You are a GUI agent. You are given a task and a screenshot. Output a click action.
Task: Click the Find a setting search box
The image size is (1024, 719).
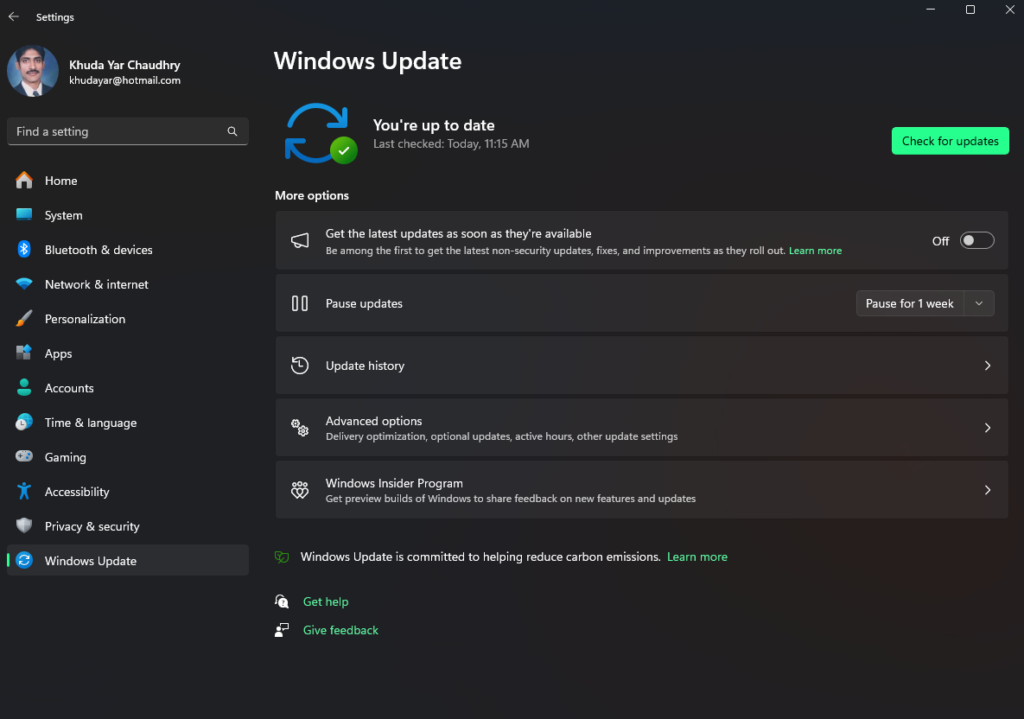115,131
